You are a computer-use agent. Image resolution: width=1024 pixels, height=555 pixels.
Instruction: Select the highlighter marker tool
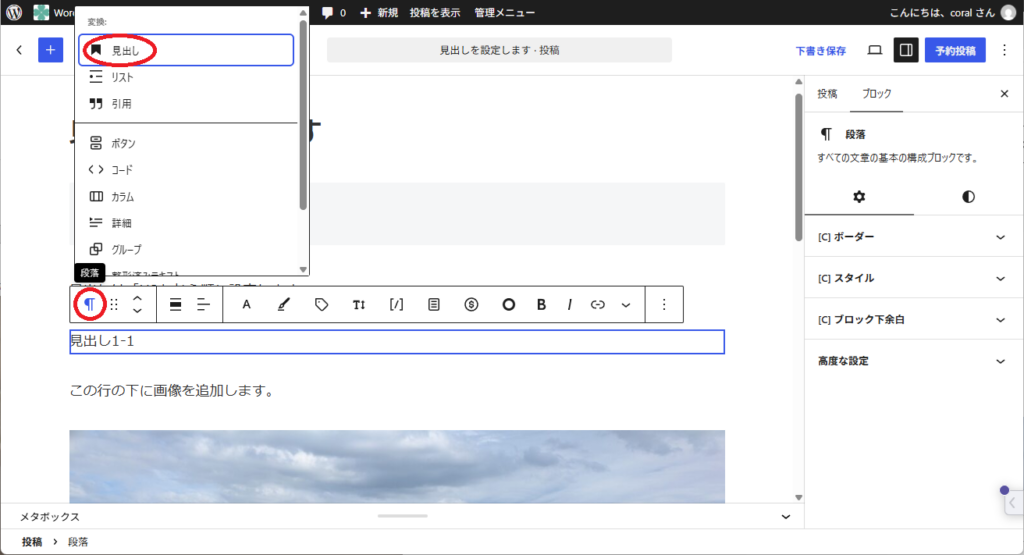coord(283,304)
